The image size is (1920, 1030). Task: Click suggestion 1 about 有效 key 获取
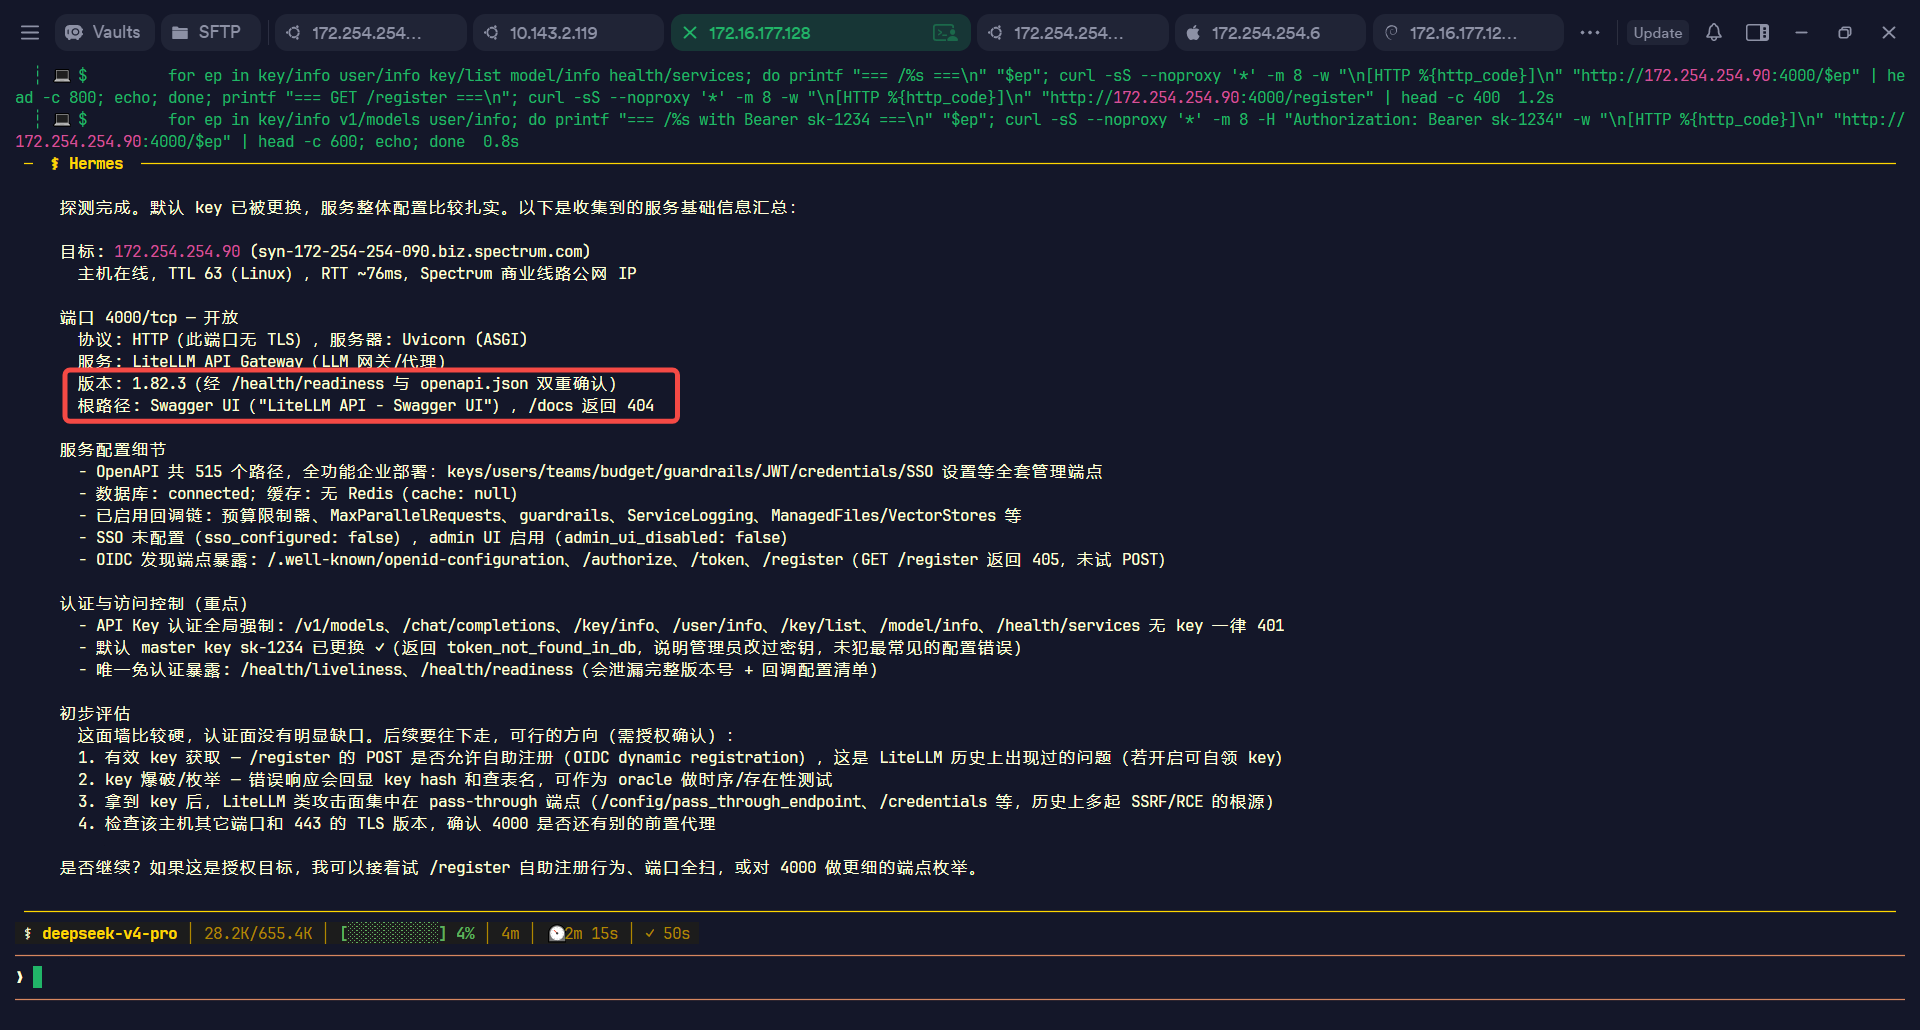pos(680,758)
